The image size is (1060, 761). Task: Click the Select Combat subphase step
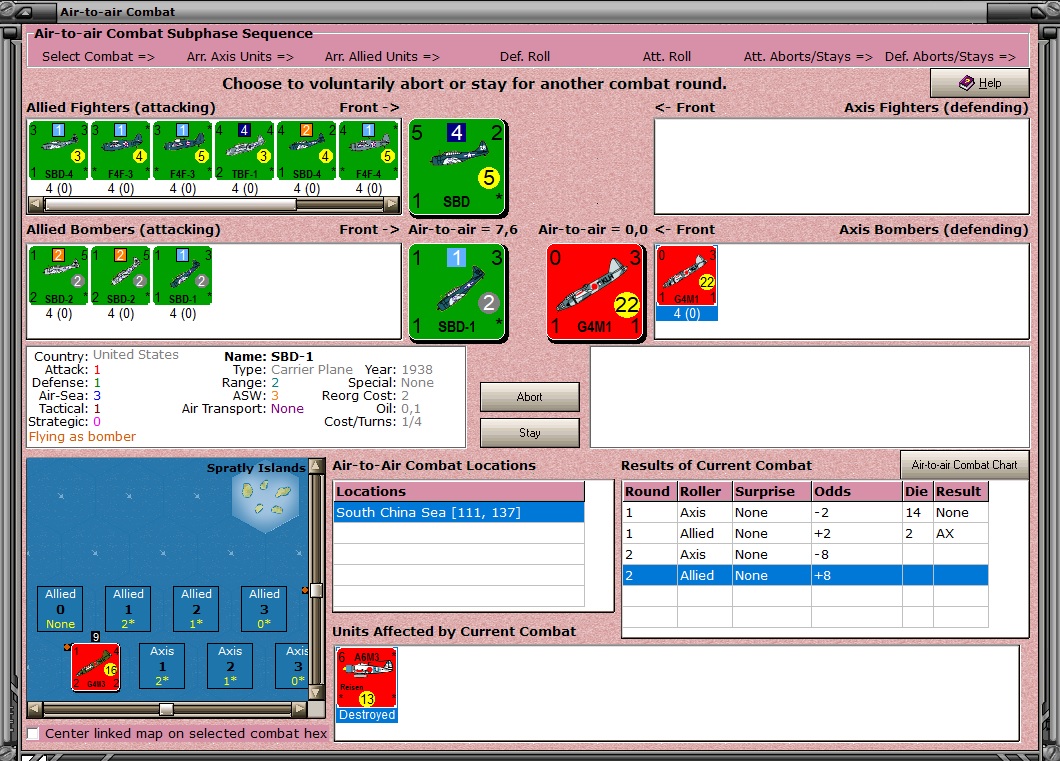[98, 57]
